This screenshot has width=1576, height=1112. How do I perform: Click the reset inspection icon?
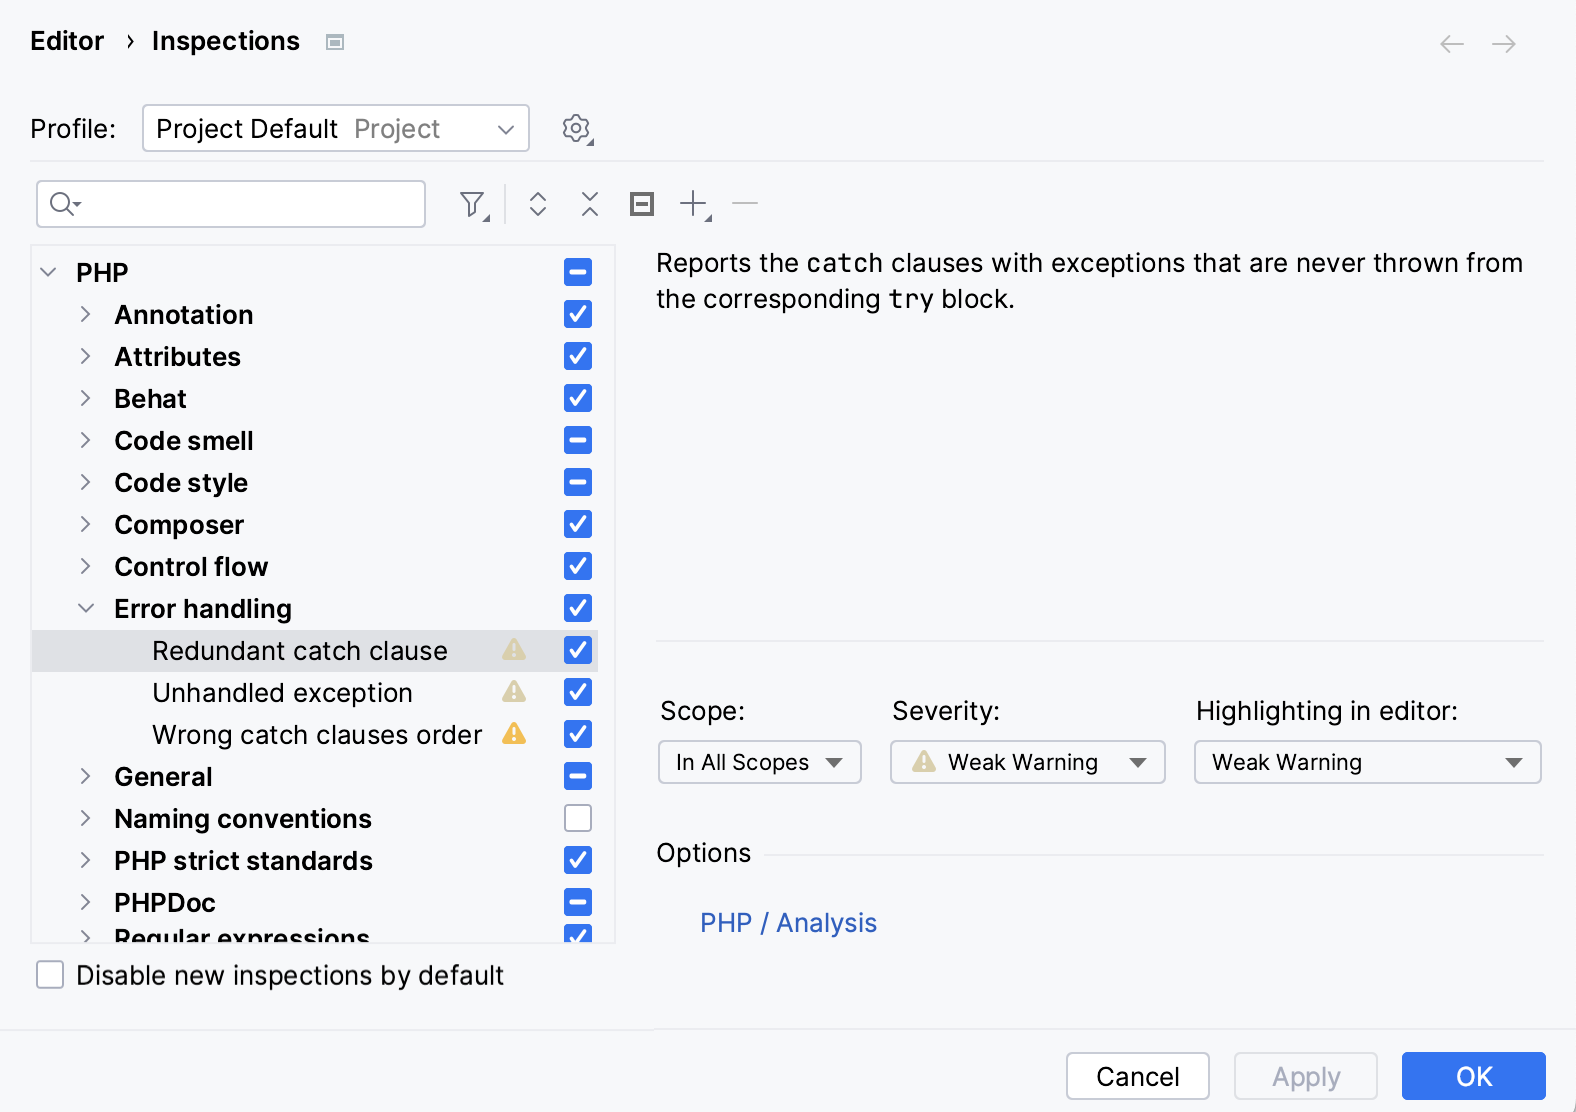tap(641, 203)
